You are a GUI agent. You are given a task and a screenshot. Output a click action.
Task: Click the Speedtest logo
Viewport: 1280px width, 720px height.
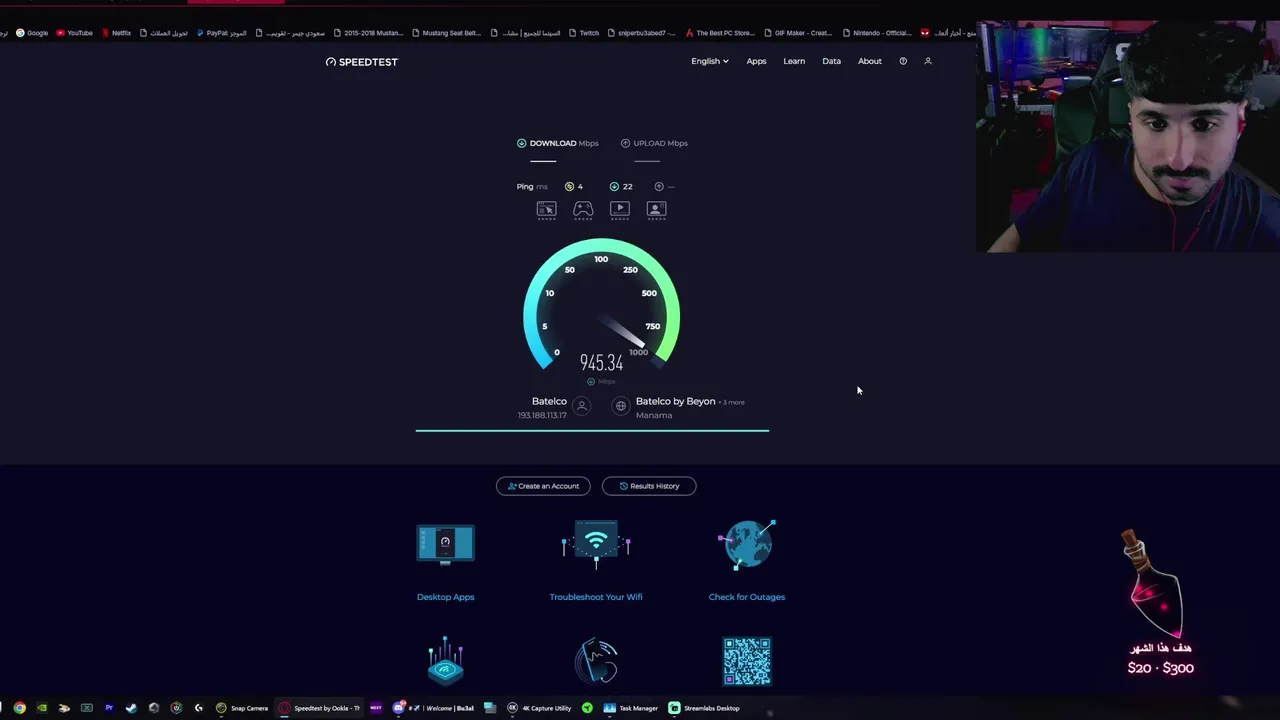point(362,62)
